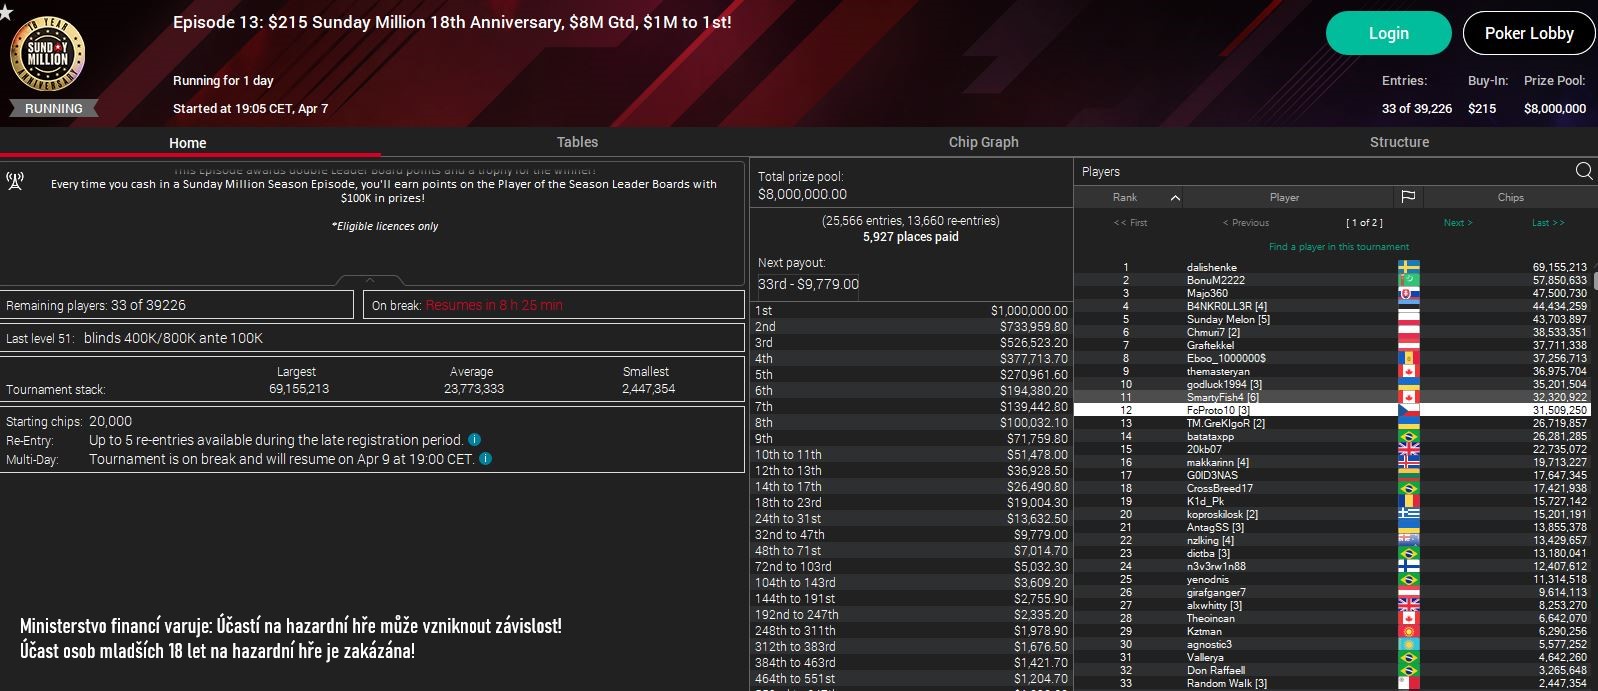Click page indicator '[ 1 of 2 ]'
1598x691 pixels.
pos(1364,223)
